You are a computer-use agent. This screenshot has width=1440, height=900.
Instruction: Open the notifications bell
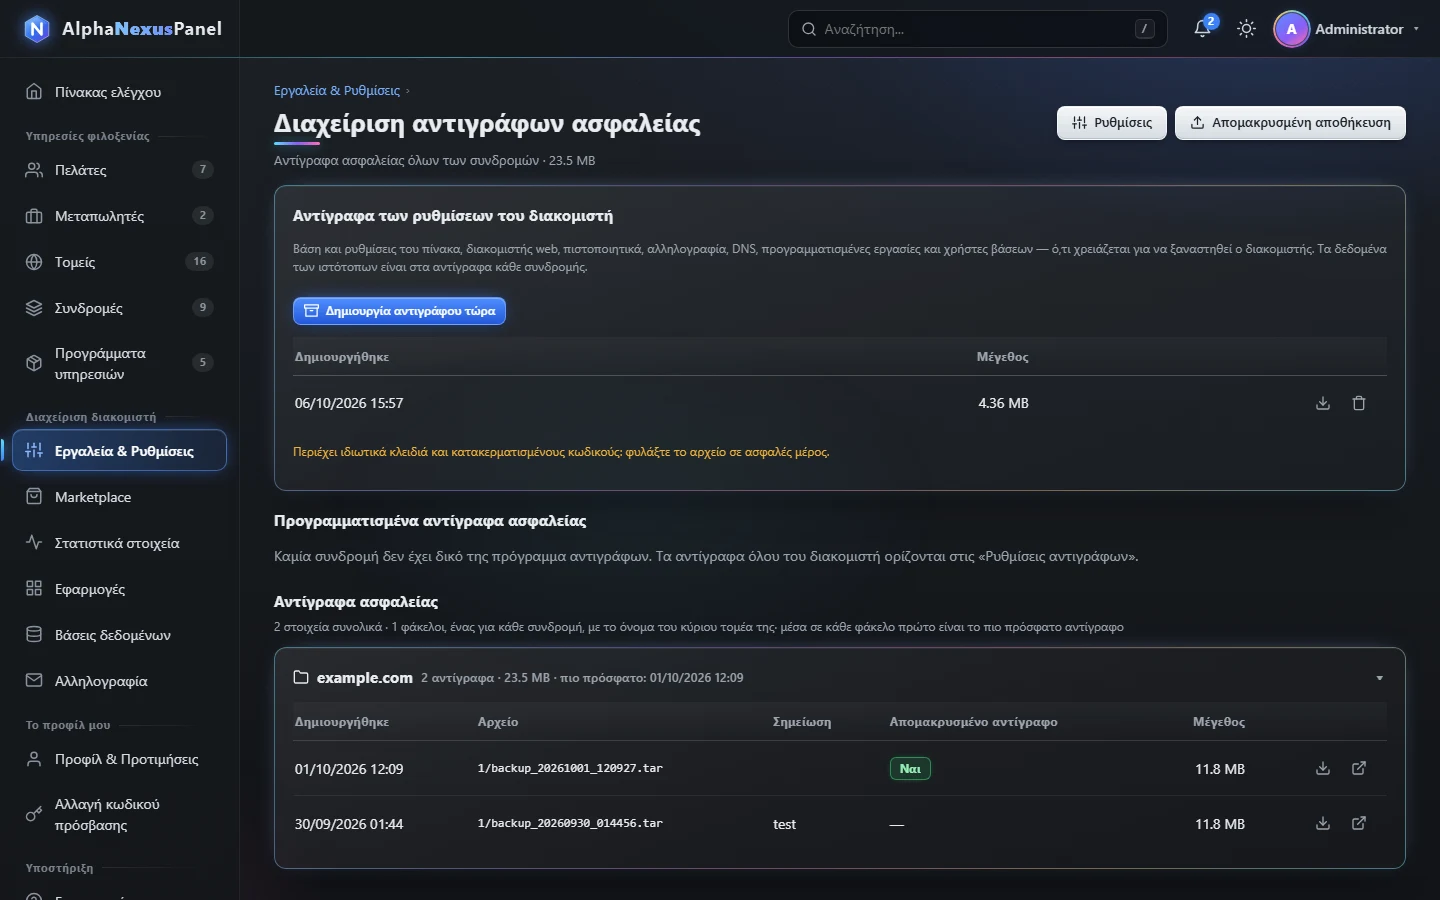click(1203, 29)
